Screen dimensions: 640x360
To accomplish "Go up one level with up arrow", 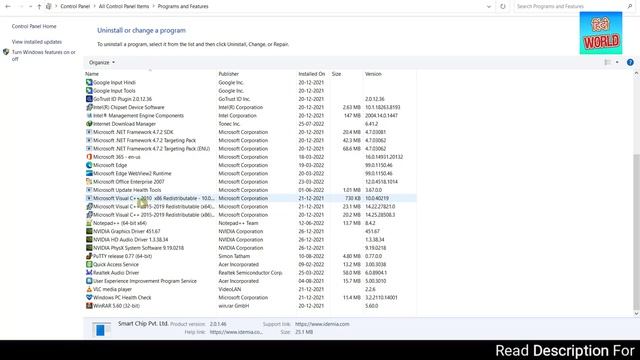I will coord(39,7).
